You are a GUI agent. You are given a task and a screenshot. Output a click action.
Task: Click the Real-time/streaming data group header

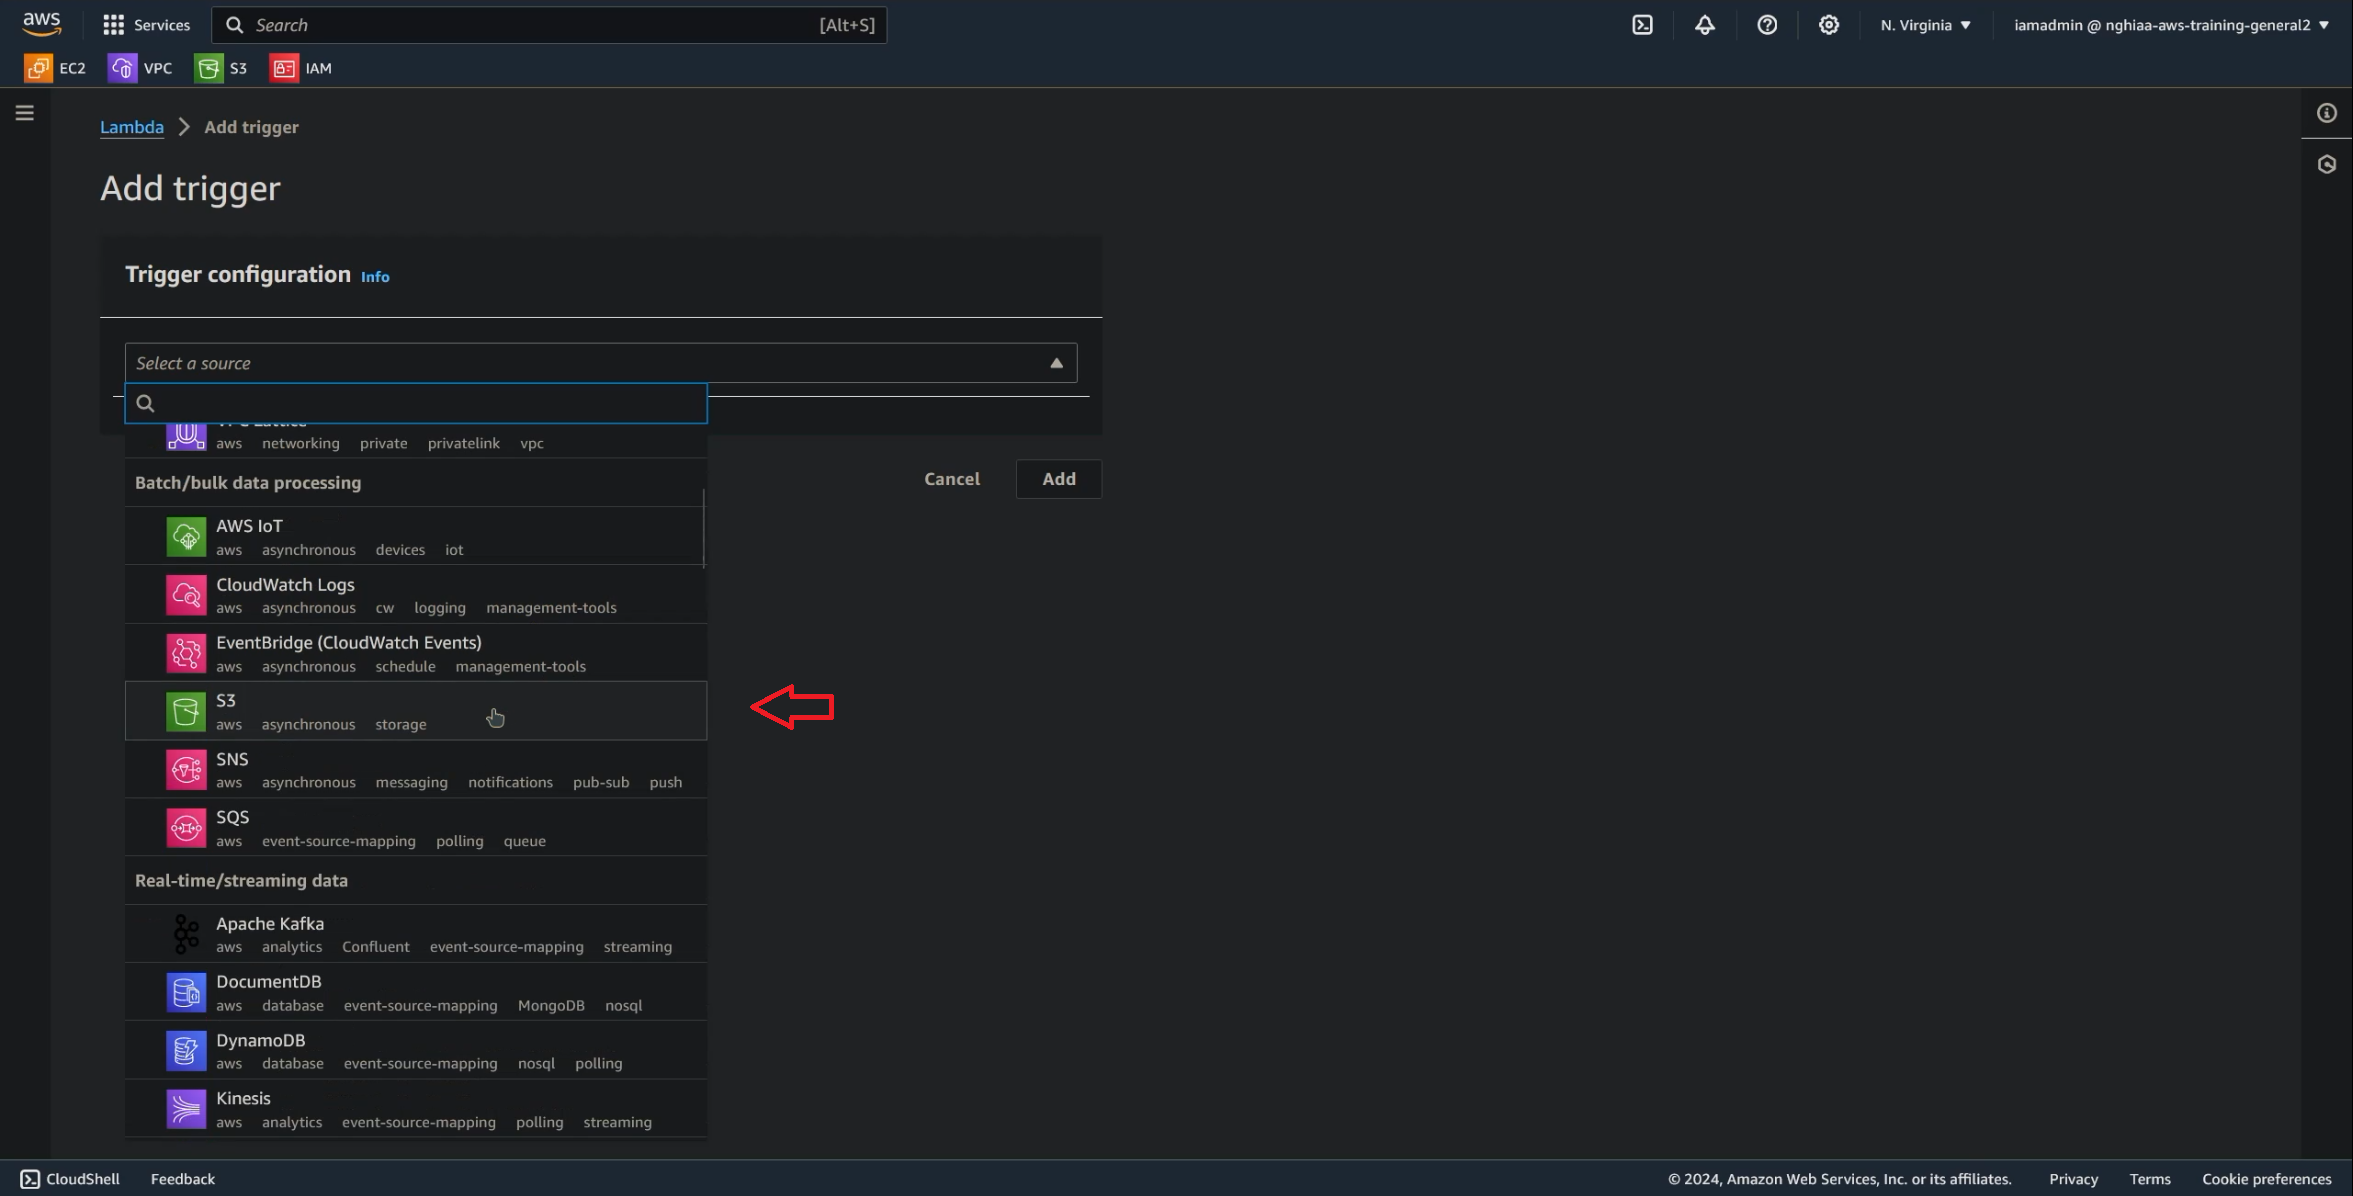[241, 880]
